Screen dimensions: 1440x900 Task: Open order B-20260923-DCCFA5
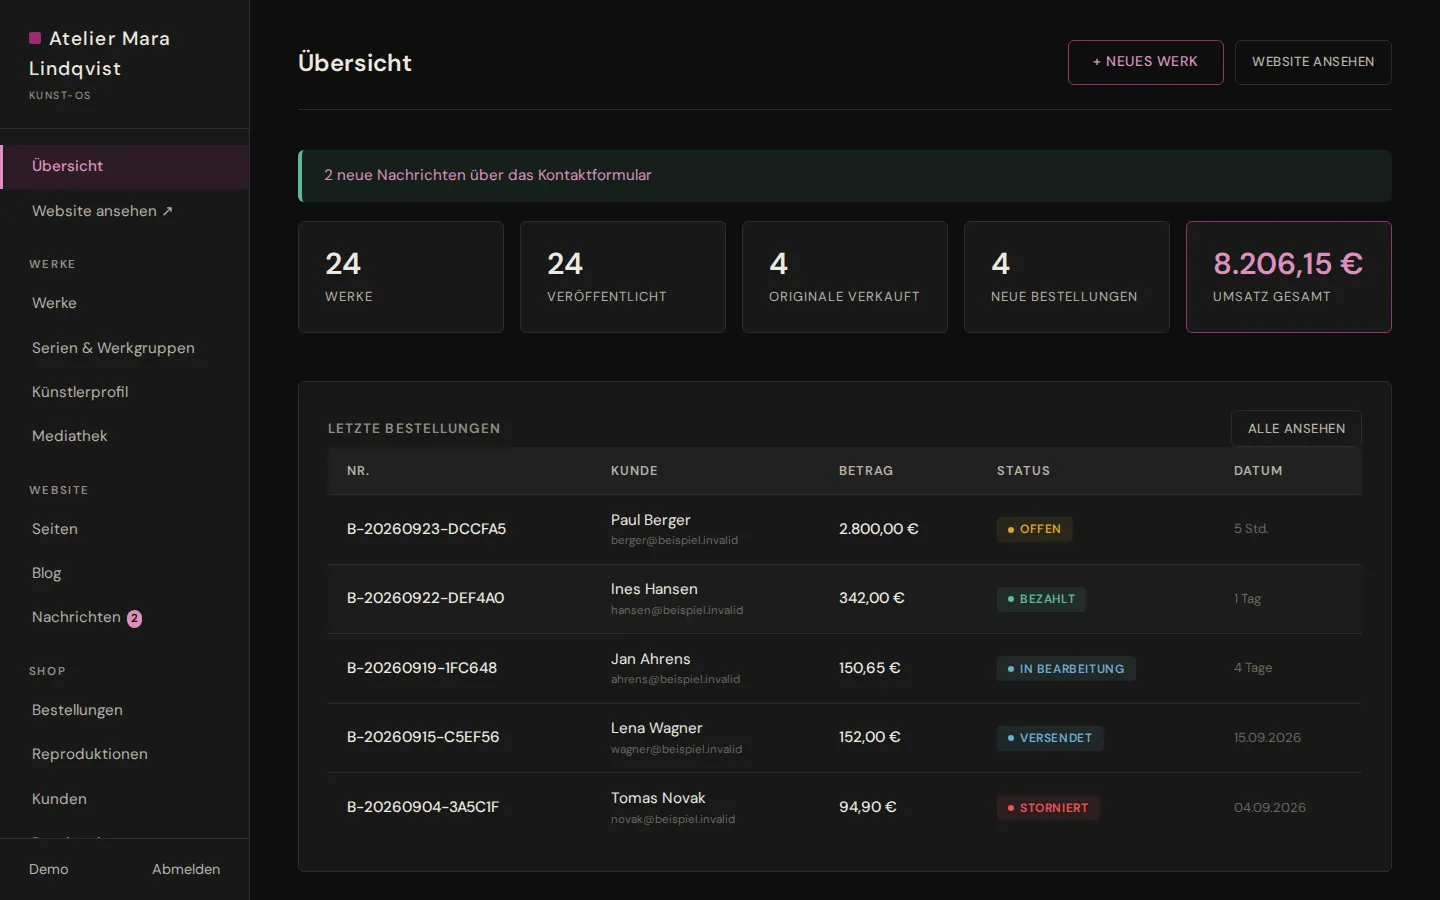tap(426, 529)
